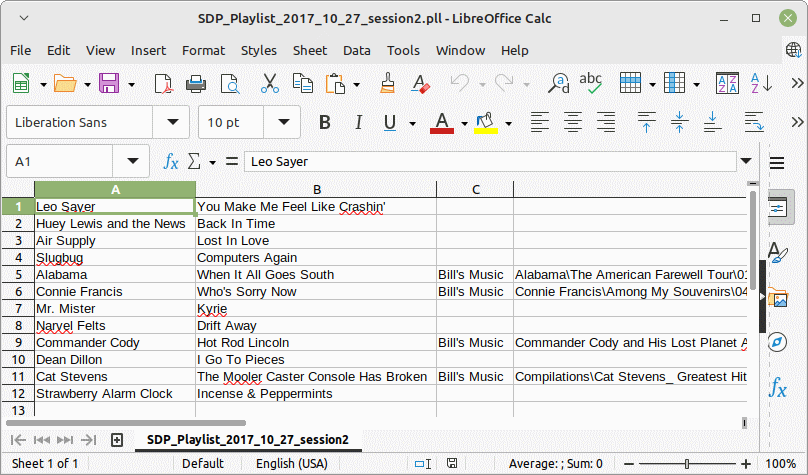Open the font color dropdown arrow

464,124
